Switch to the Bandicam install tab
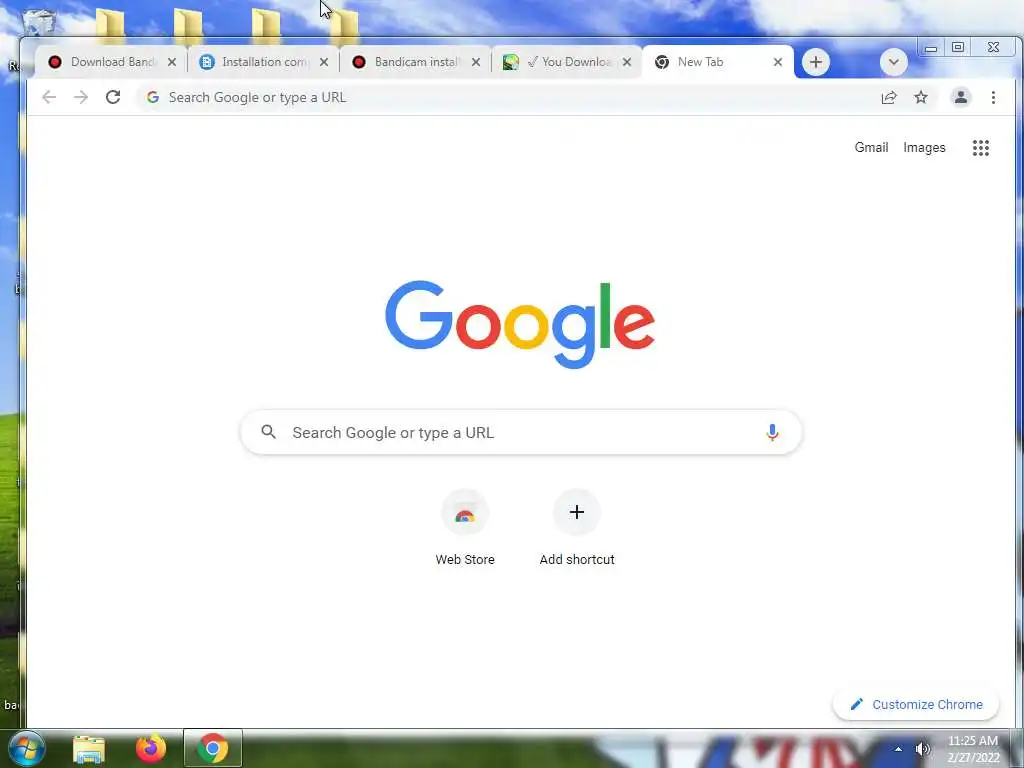 point(415,62)
